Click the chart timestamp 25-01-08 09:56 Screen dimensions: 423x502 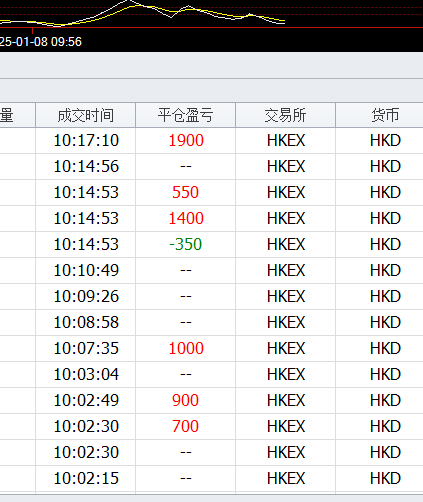click(x=41, y=42)
